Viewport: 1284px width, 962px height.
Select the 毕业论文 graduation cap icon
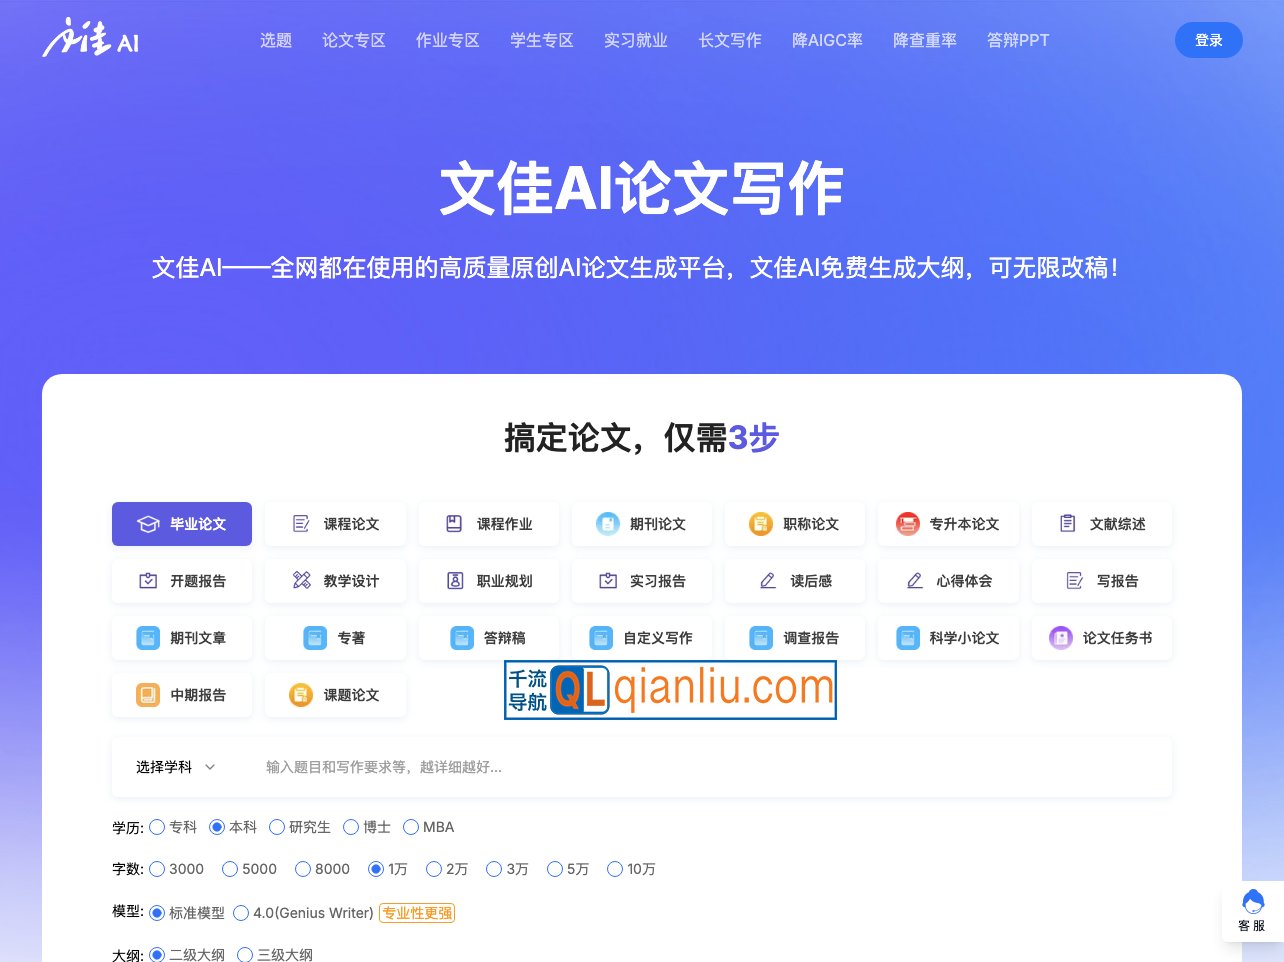[148, 524]
